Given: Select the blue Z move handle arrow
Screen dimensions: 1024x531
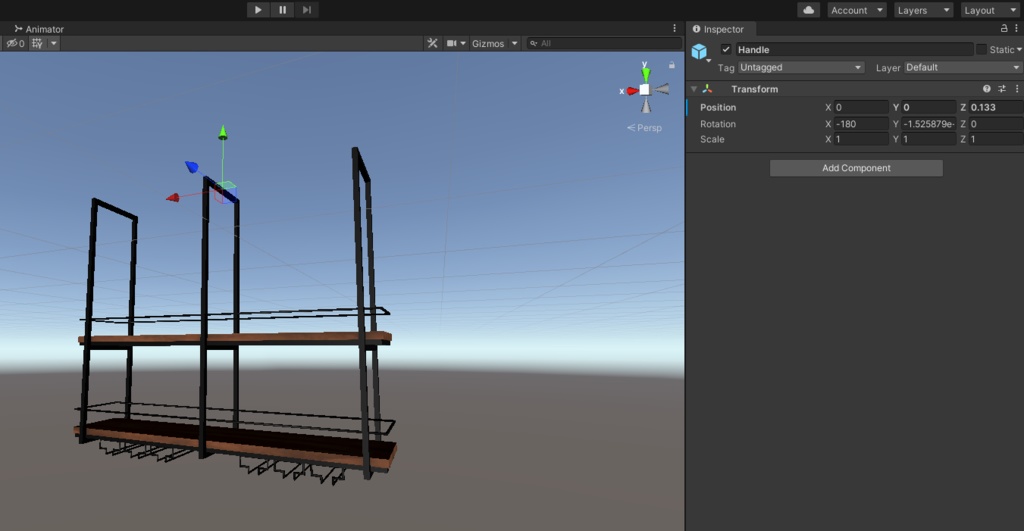Looking at the screenshot, I should coord(191,167).
